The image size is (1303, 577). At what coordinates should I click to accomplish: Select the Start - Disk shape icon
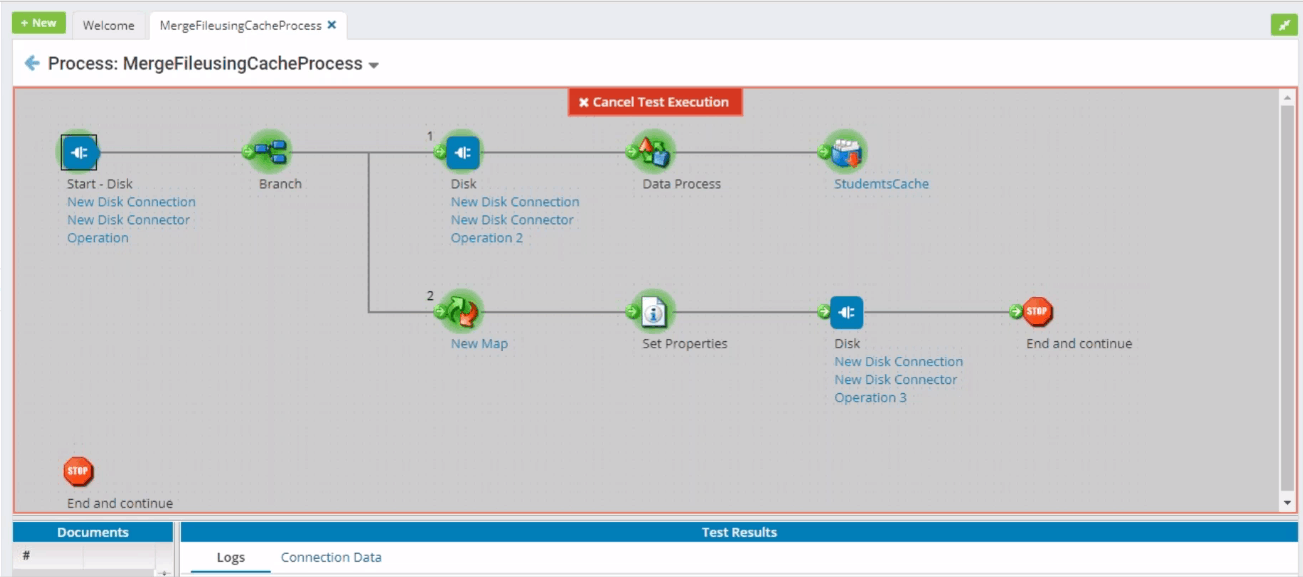pos(79,153)
